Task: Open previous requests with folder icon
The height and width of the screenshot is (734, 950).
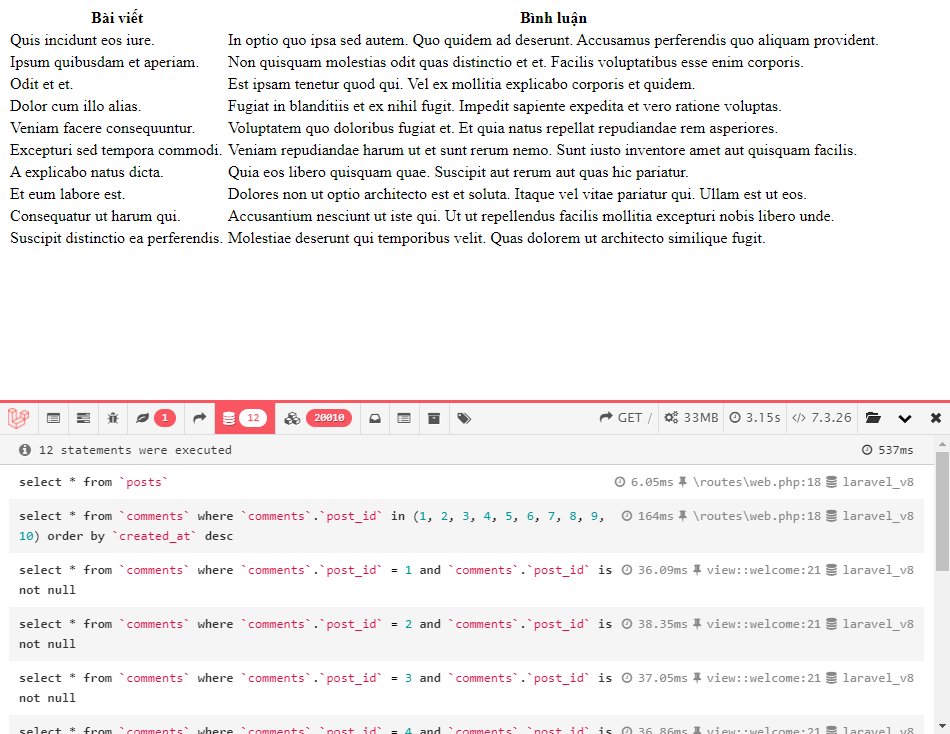Action: coord(873,418)
